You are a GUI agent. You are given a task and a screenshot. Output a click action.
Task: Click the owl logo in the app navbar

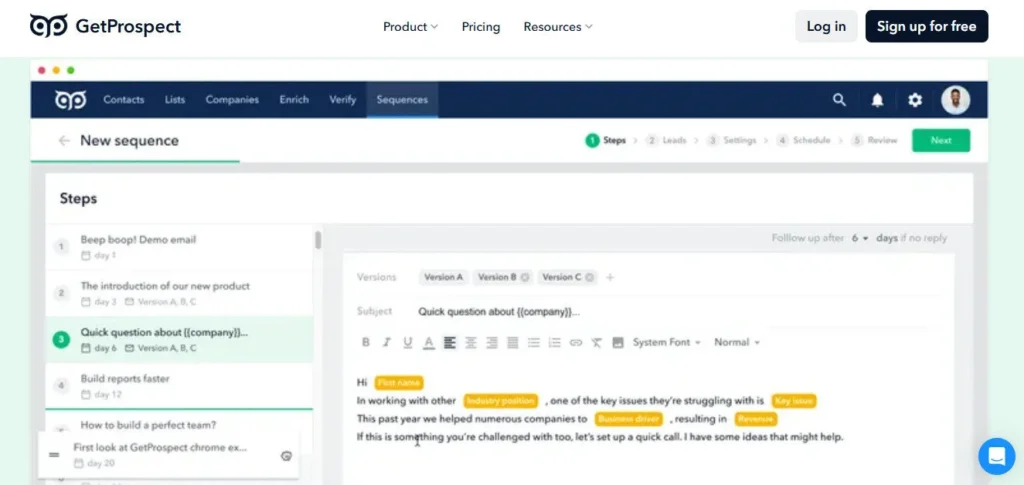click(71, 100)
